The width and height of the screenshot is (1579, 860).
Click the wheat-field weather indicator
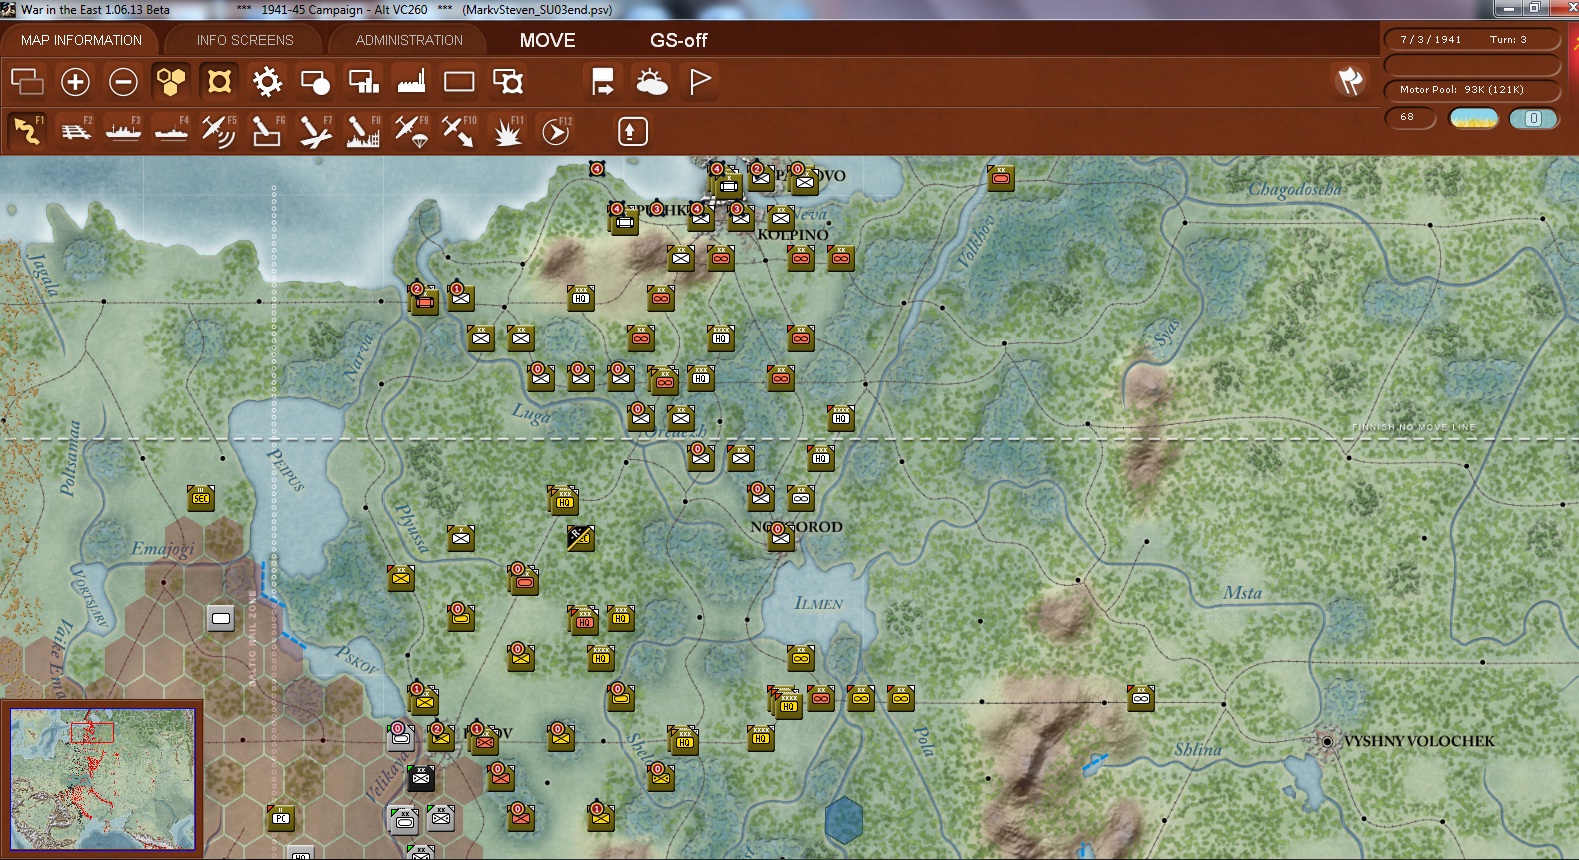point(1474,118)
